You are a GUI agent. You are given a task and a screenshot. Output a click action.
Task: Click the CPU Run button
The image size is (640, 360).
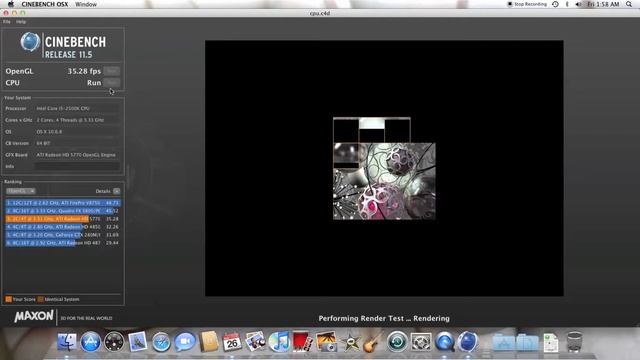pos(111,82)
